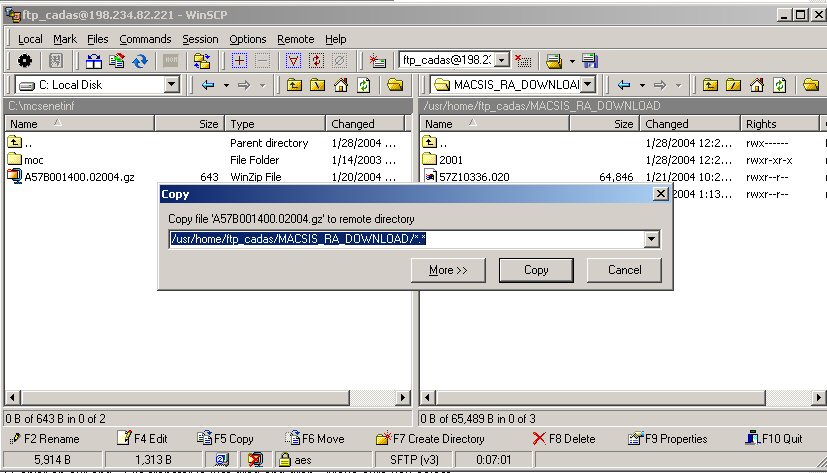Click F5 Copy in bottom bar

point(225,438)
